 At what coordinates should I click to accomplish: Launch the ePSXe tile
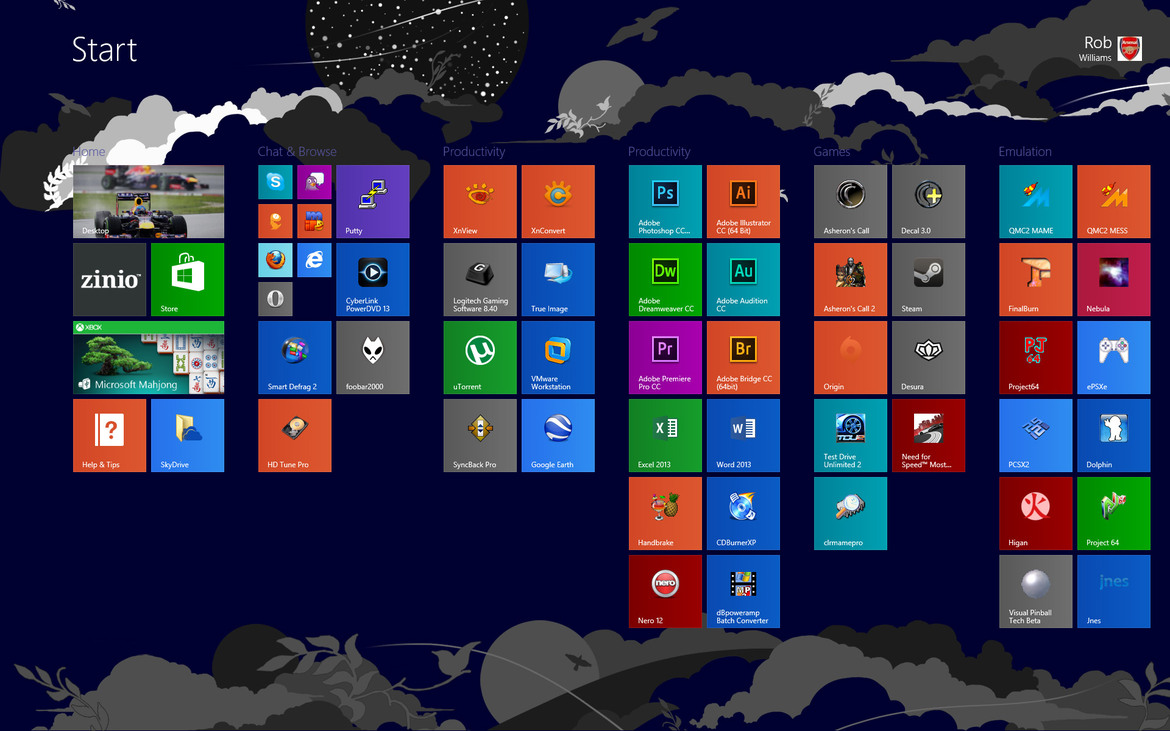click(x=1114, y=357)
